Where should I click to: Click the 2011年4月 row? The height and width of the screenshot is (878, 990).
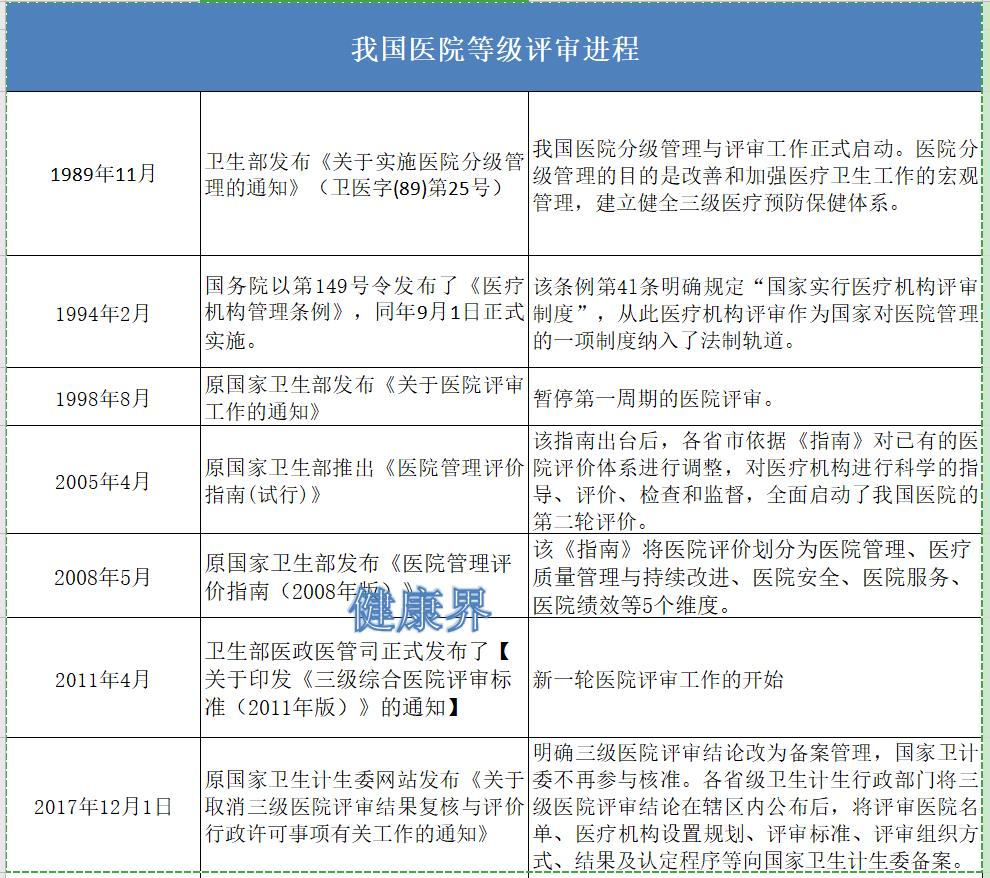(103, 678)
